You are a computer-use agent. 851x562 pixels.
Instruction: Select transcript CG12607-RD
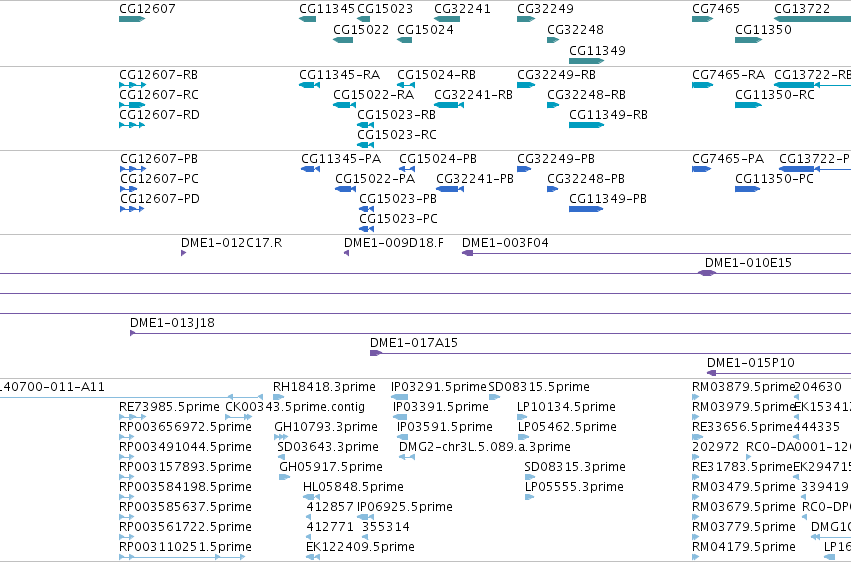click(x=132, y=125)
